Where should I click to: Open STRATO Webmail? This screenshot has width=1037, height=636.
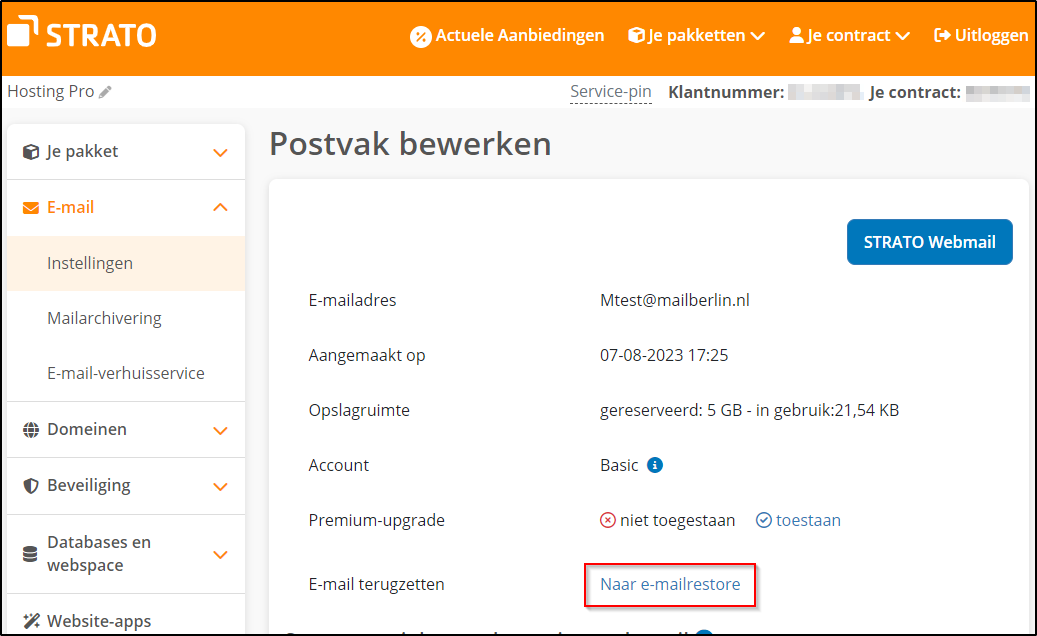pyautogui.click(x=929, y=242)
